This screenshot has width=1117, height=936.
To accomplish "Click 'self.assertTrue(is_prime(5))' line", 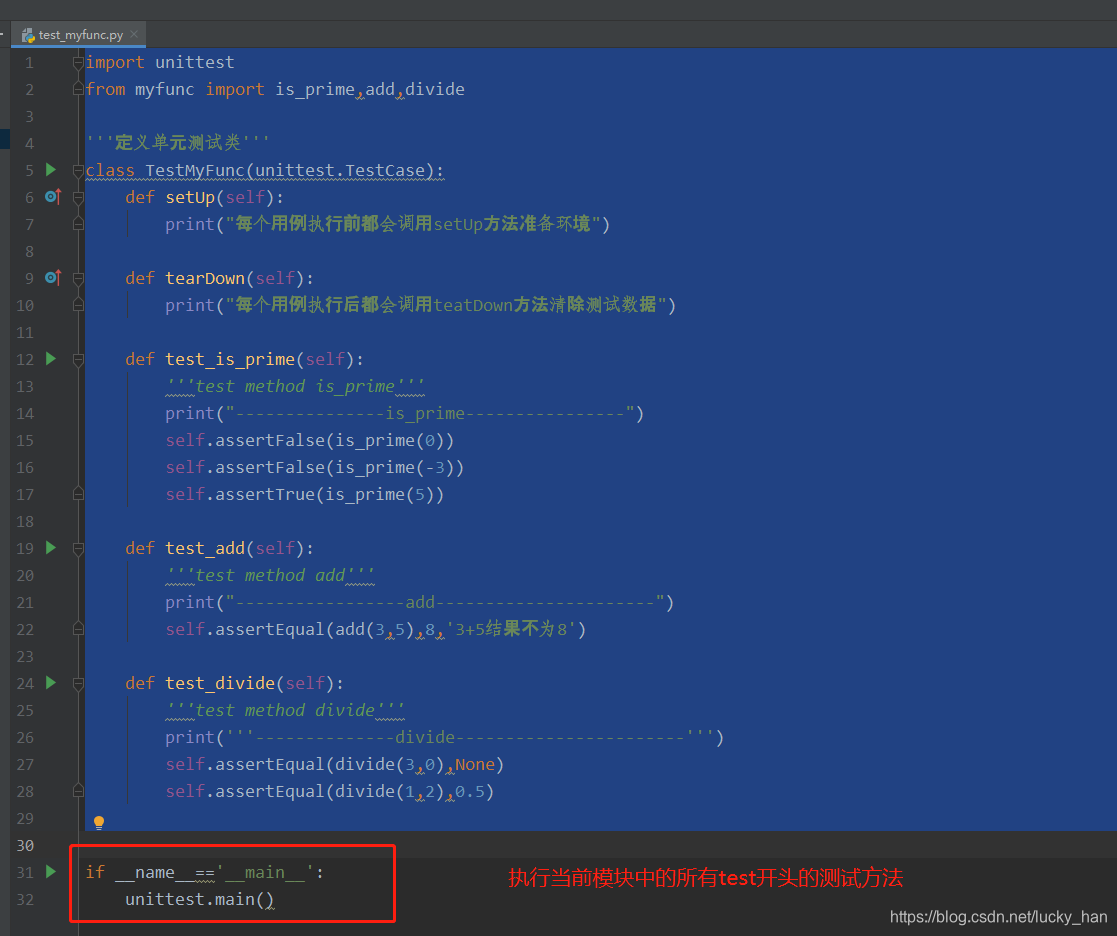I will [304, 495].
